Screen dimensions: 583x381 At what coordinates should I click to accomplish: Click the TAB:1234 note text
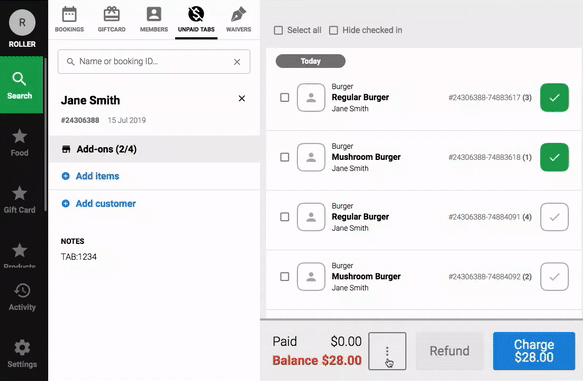(79, 257)
